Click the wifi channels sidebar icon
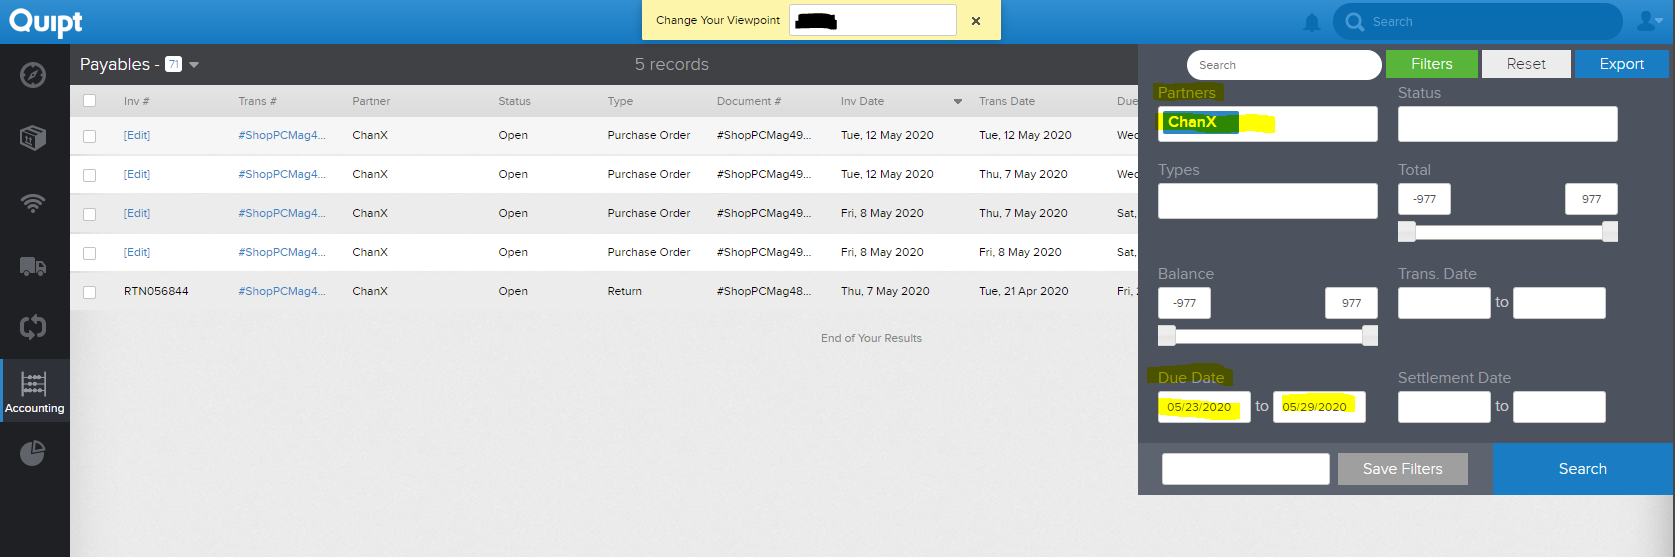The width and height of the screenshot is (1675, 557). (33, 203)
